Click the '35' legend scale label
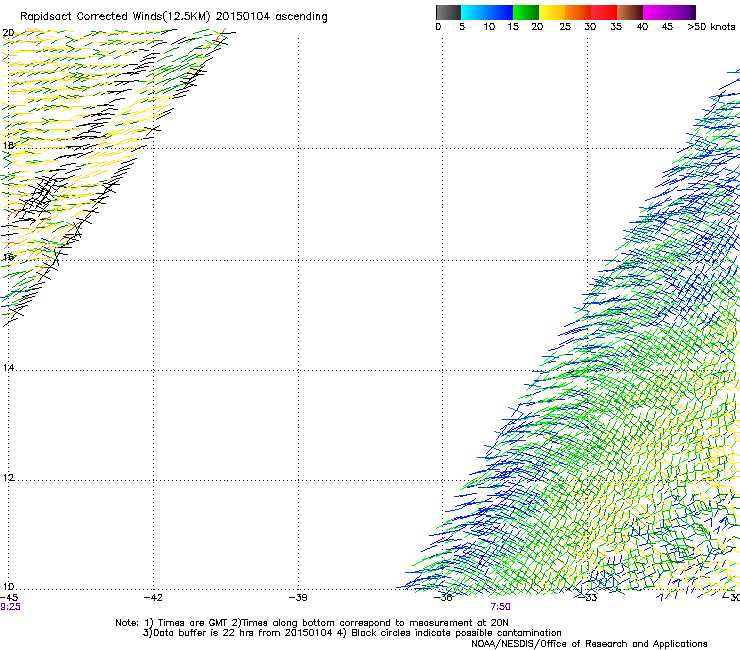The height and width of the screenshot is (650, 740). [616, 27]
